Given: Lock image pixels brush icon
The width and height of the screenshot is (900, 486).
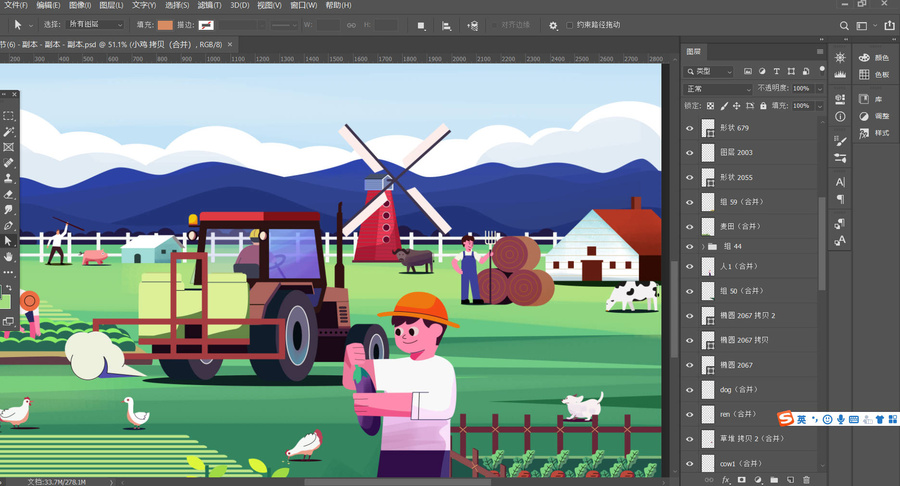Looking at the screenshot, I should tap(724, 106).
